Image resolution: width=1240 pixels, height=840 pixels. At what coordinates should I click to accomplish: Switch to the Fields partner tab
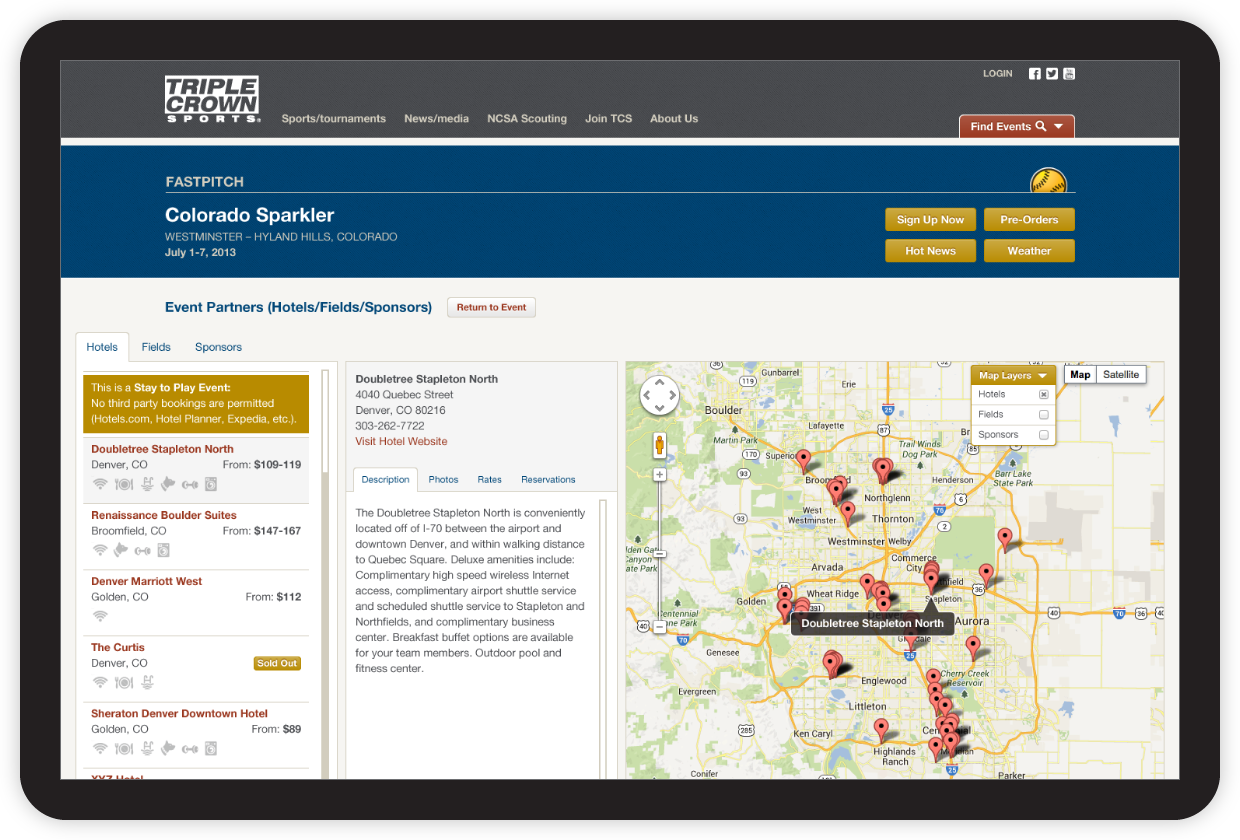tap(156, 347)
